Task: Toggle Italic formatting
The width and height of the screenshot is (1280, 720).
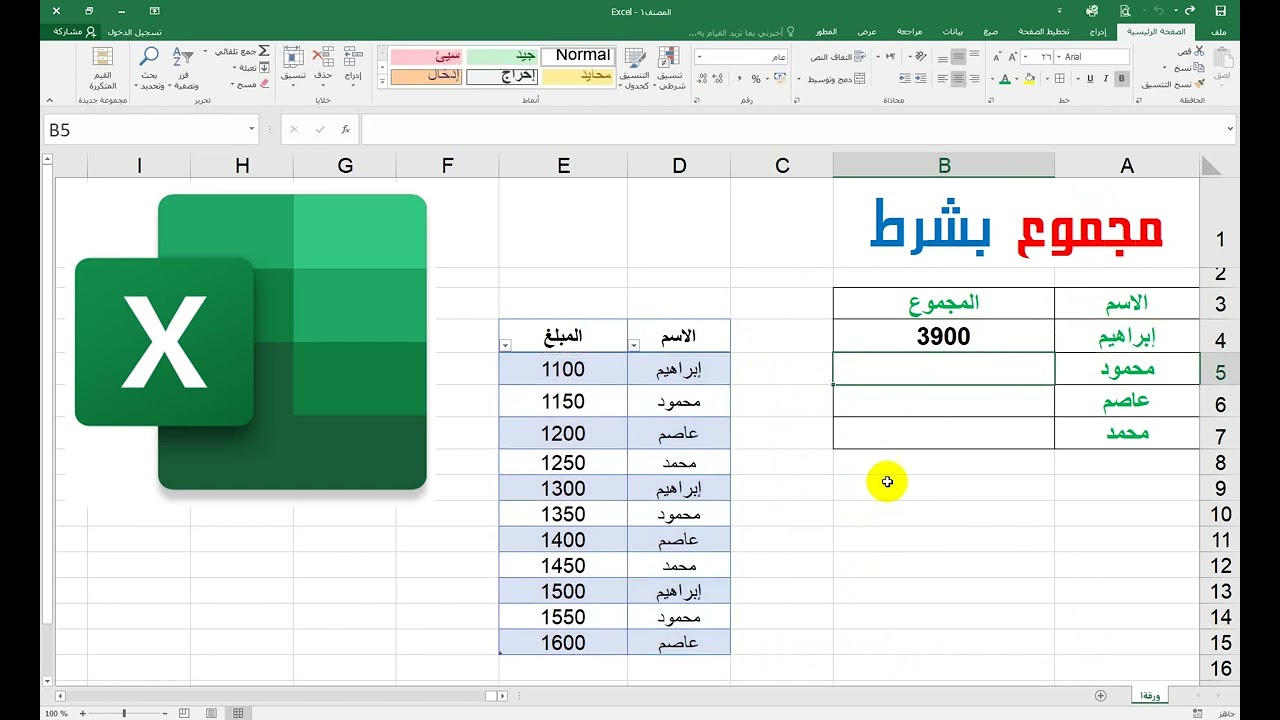Action: (1106, 79)
